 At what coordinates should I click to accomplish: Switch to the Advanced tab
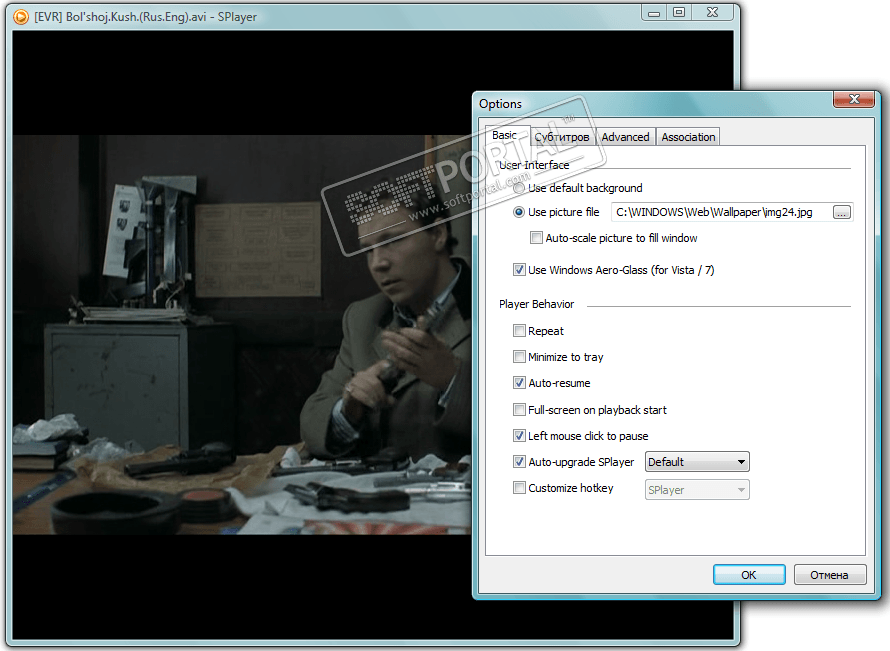(625, 137)
